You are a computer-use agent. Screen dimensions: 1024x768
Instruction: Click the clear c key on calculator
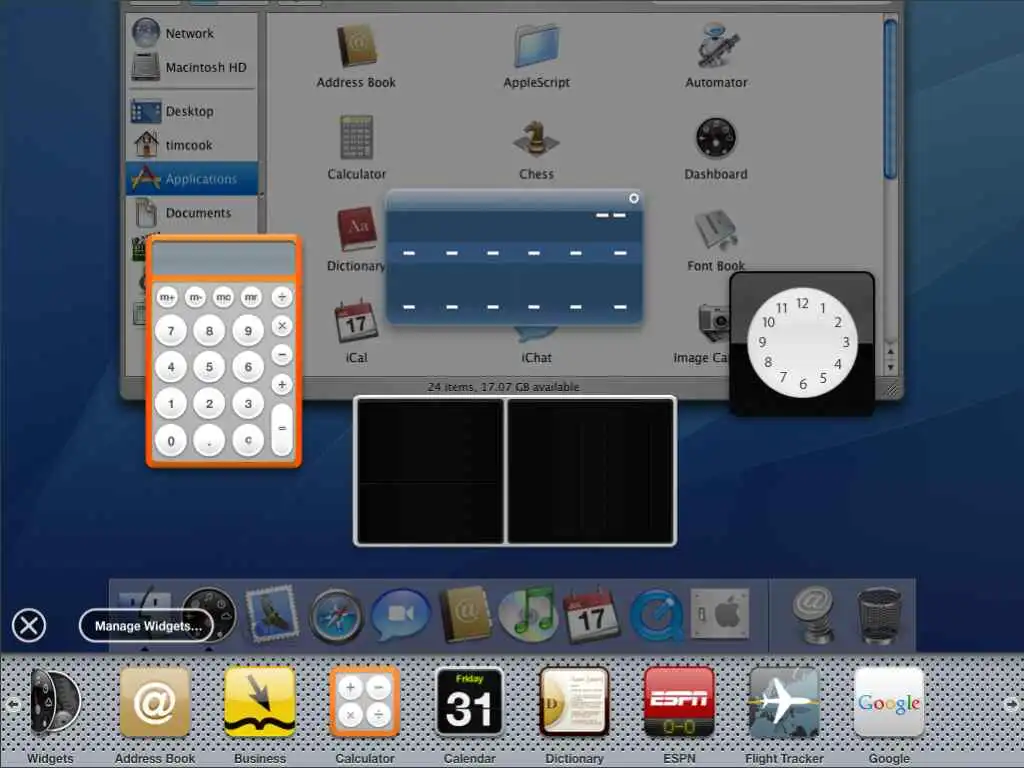click(x=248, y=441)
